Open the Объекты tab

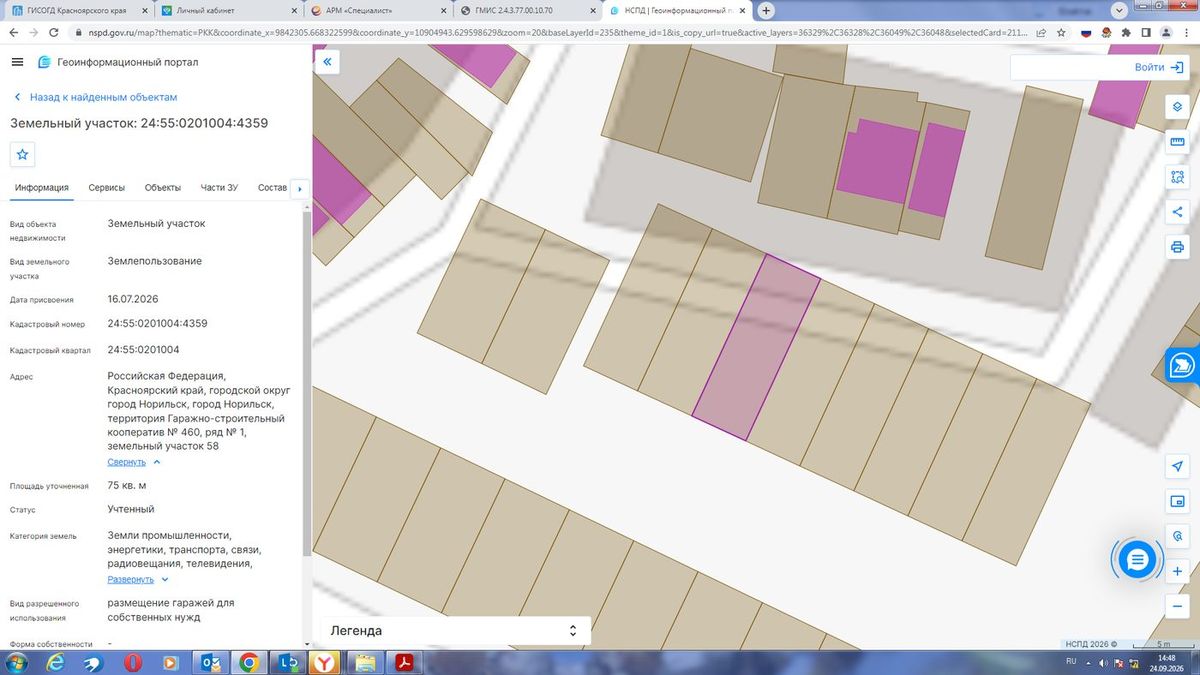[x=163, y=188]
